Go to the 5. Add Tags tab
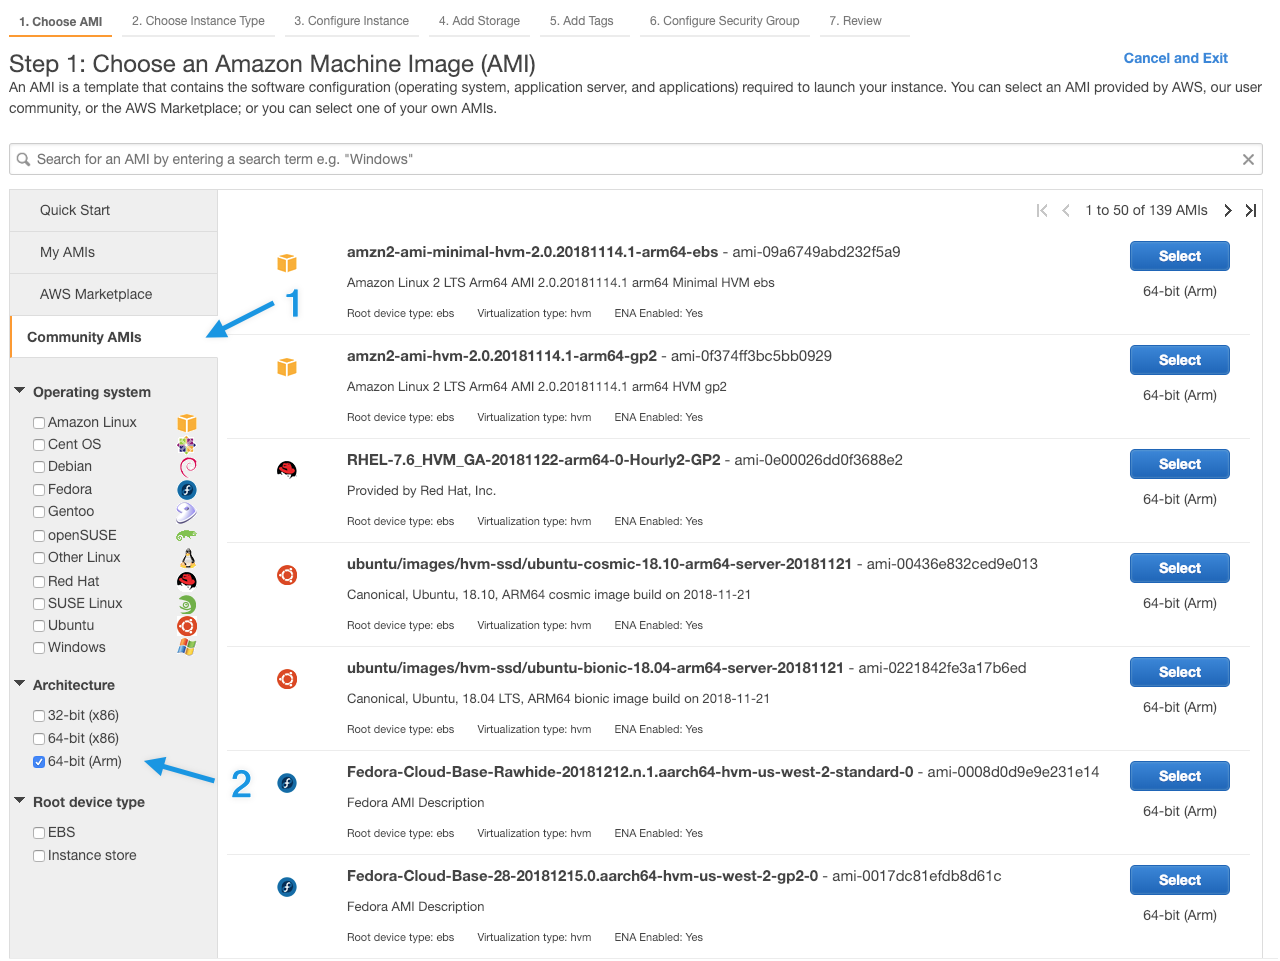This screenshot has height=961, width=1280. click(x=582, y=21)
